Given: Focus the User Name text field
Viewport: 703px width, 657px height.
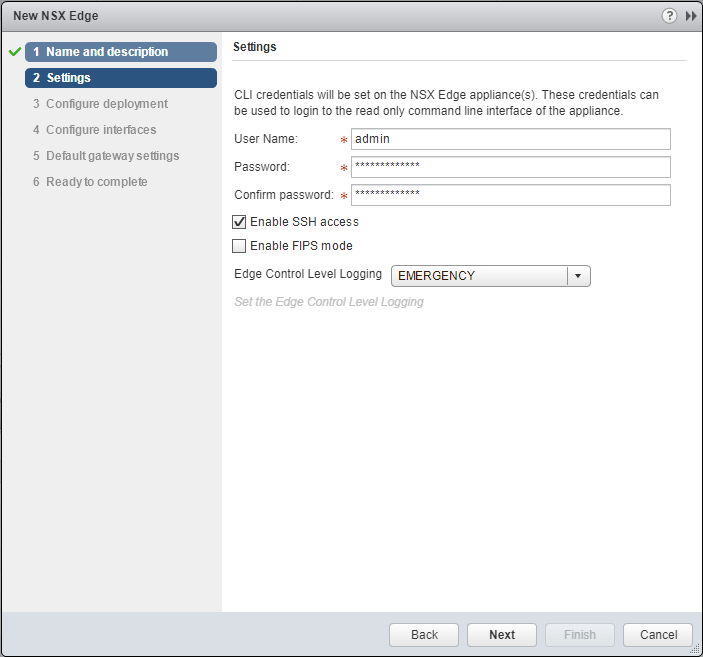Looking at the screenshot, I should click(x=510, y=139).
